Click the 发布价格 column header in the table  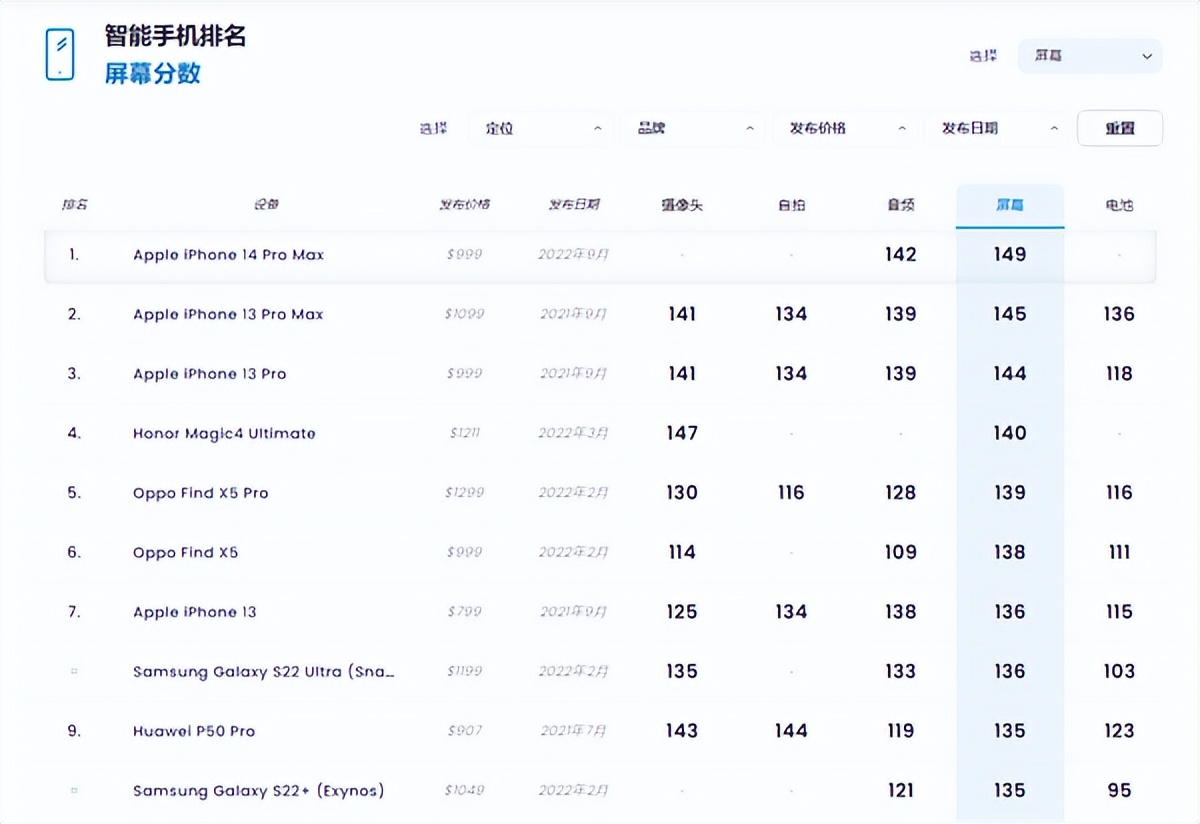pos(465,205)
